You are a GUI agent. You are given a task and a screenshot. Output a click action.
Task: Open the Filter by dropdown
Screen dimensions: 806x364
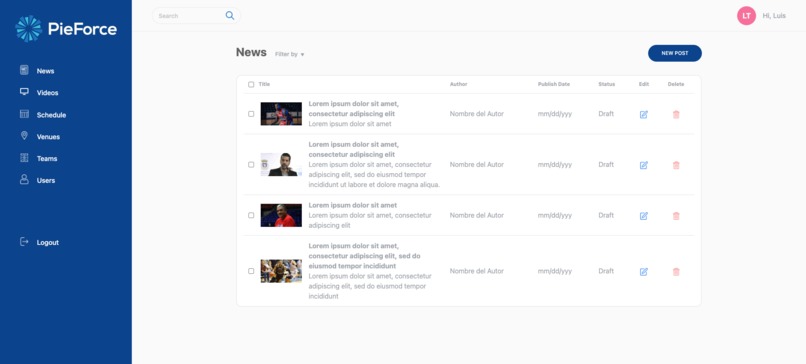point(289,54)
